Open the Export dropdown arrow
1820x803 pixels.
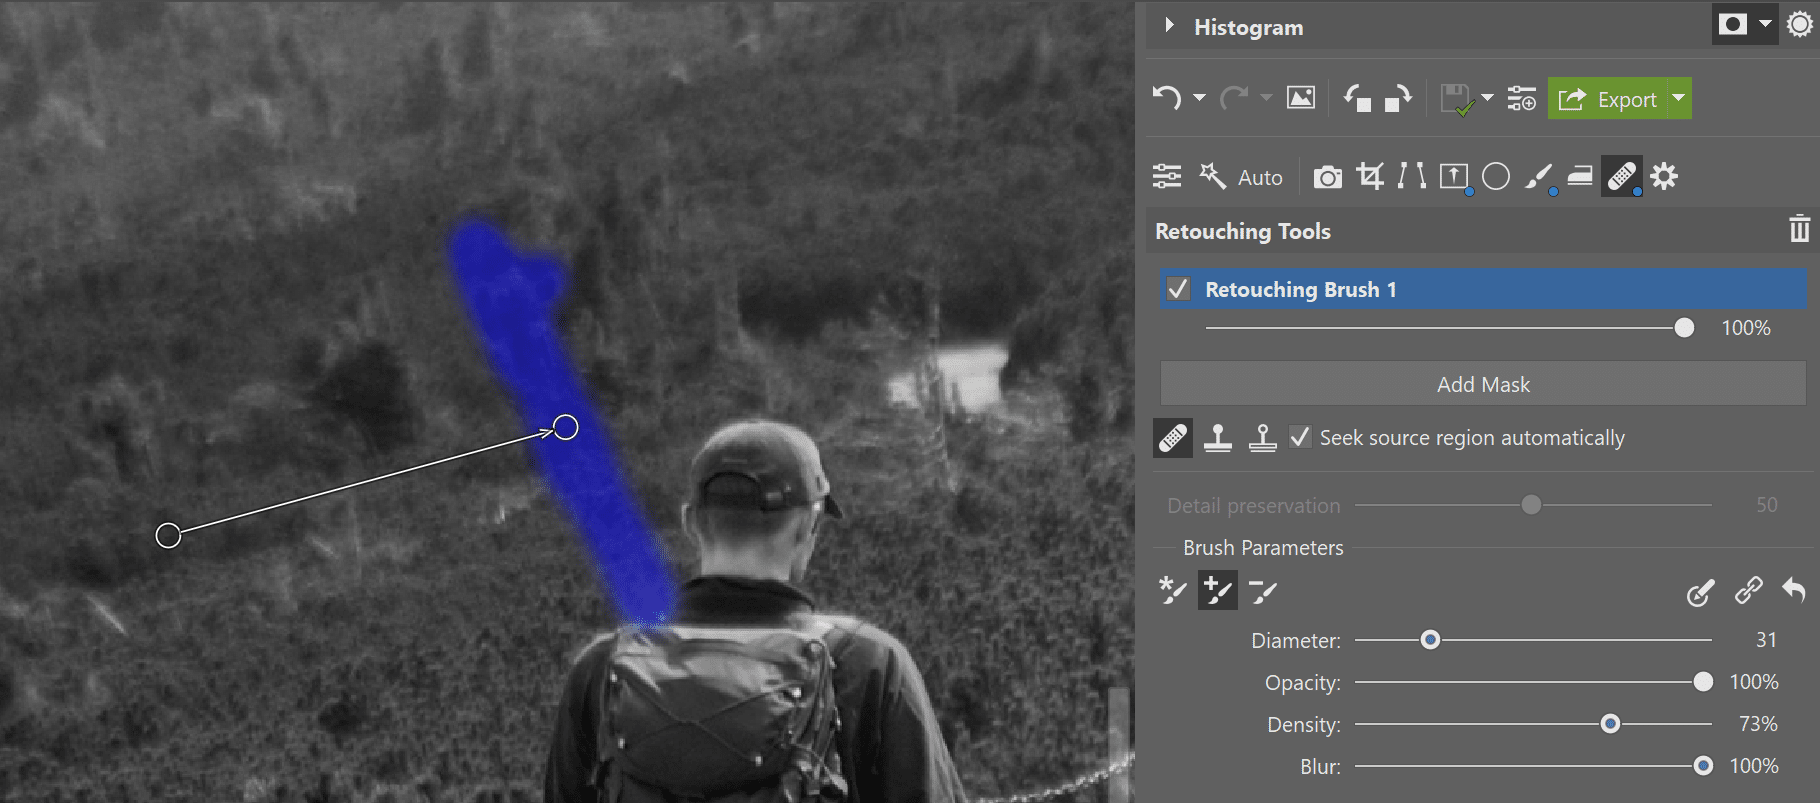1679,98
